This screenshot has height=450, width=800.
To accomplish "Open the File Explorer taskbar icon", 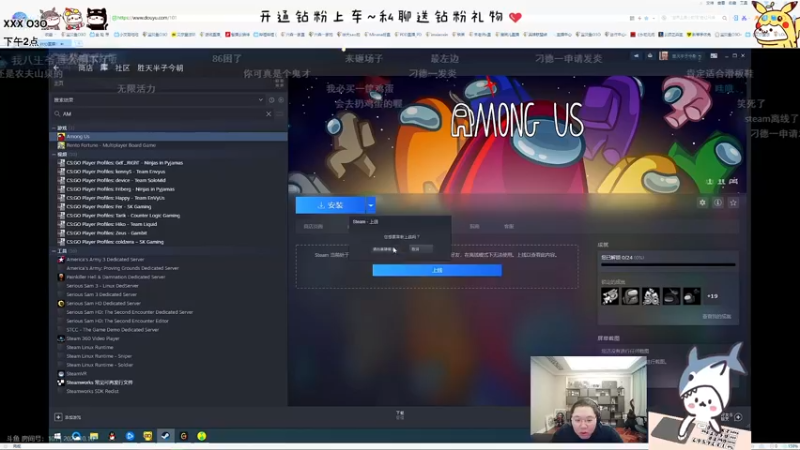I will pyautogui.click(x=94, y=436).
